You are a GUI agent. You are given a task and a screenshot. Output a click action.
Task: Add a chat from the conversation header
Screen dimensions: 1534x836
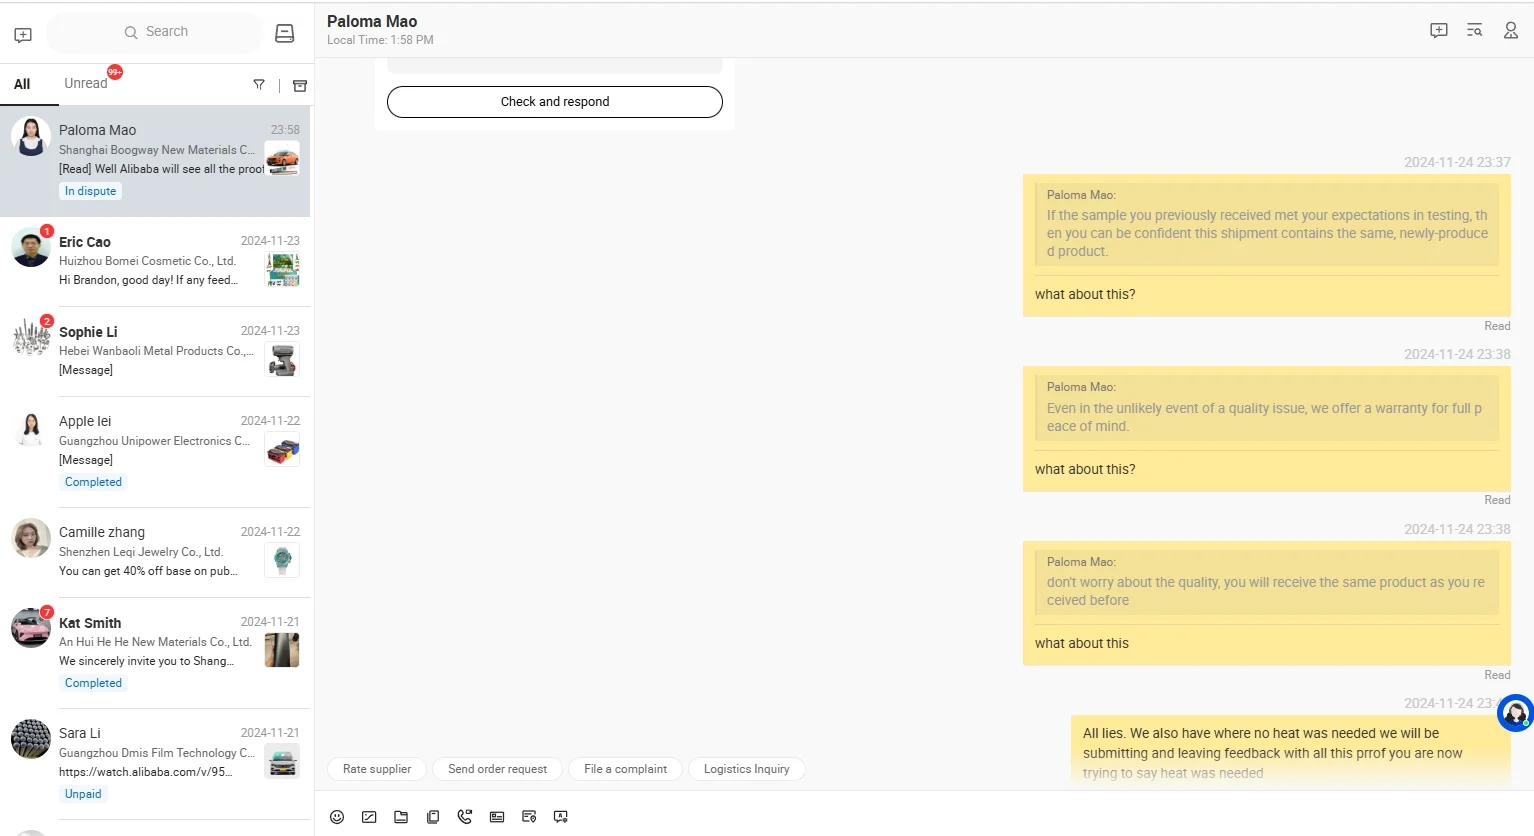pos(1439,31)
